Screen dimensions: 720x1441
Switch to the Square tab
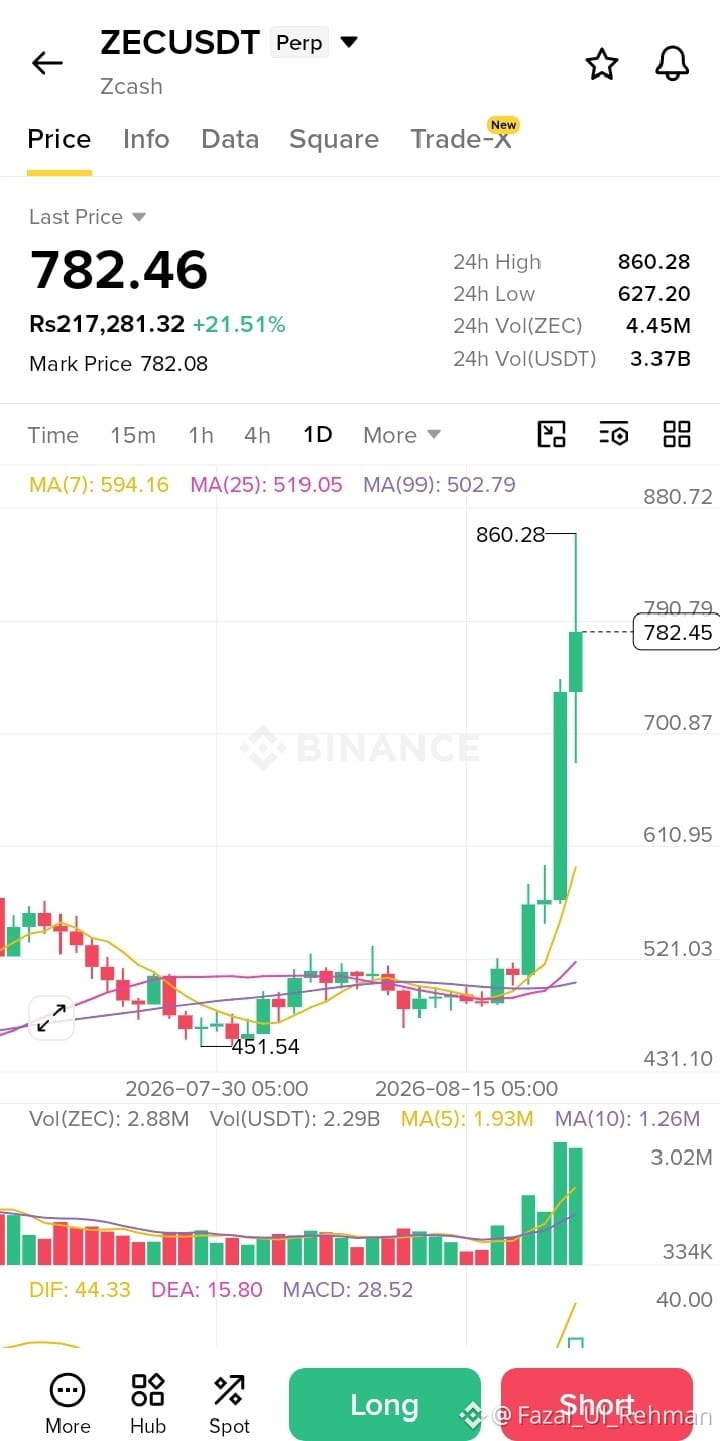(334, 139)
